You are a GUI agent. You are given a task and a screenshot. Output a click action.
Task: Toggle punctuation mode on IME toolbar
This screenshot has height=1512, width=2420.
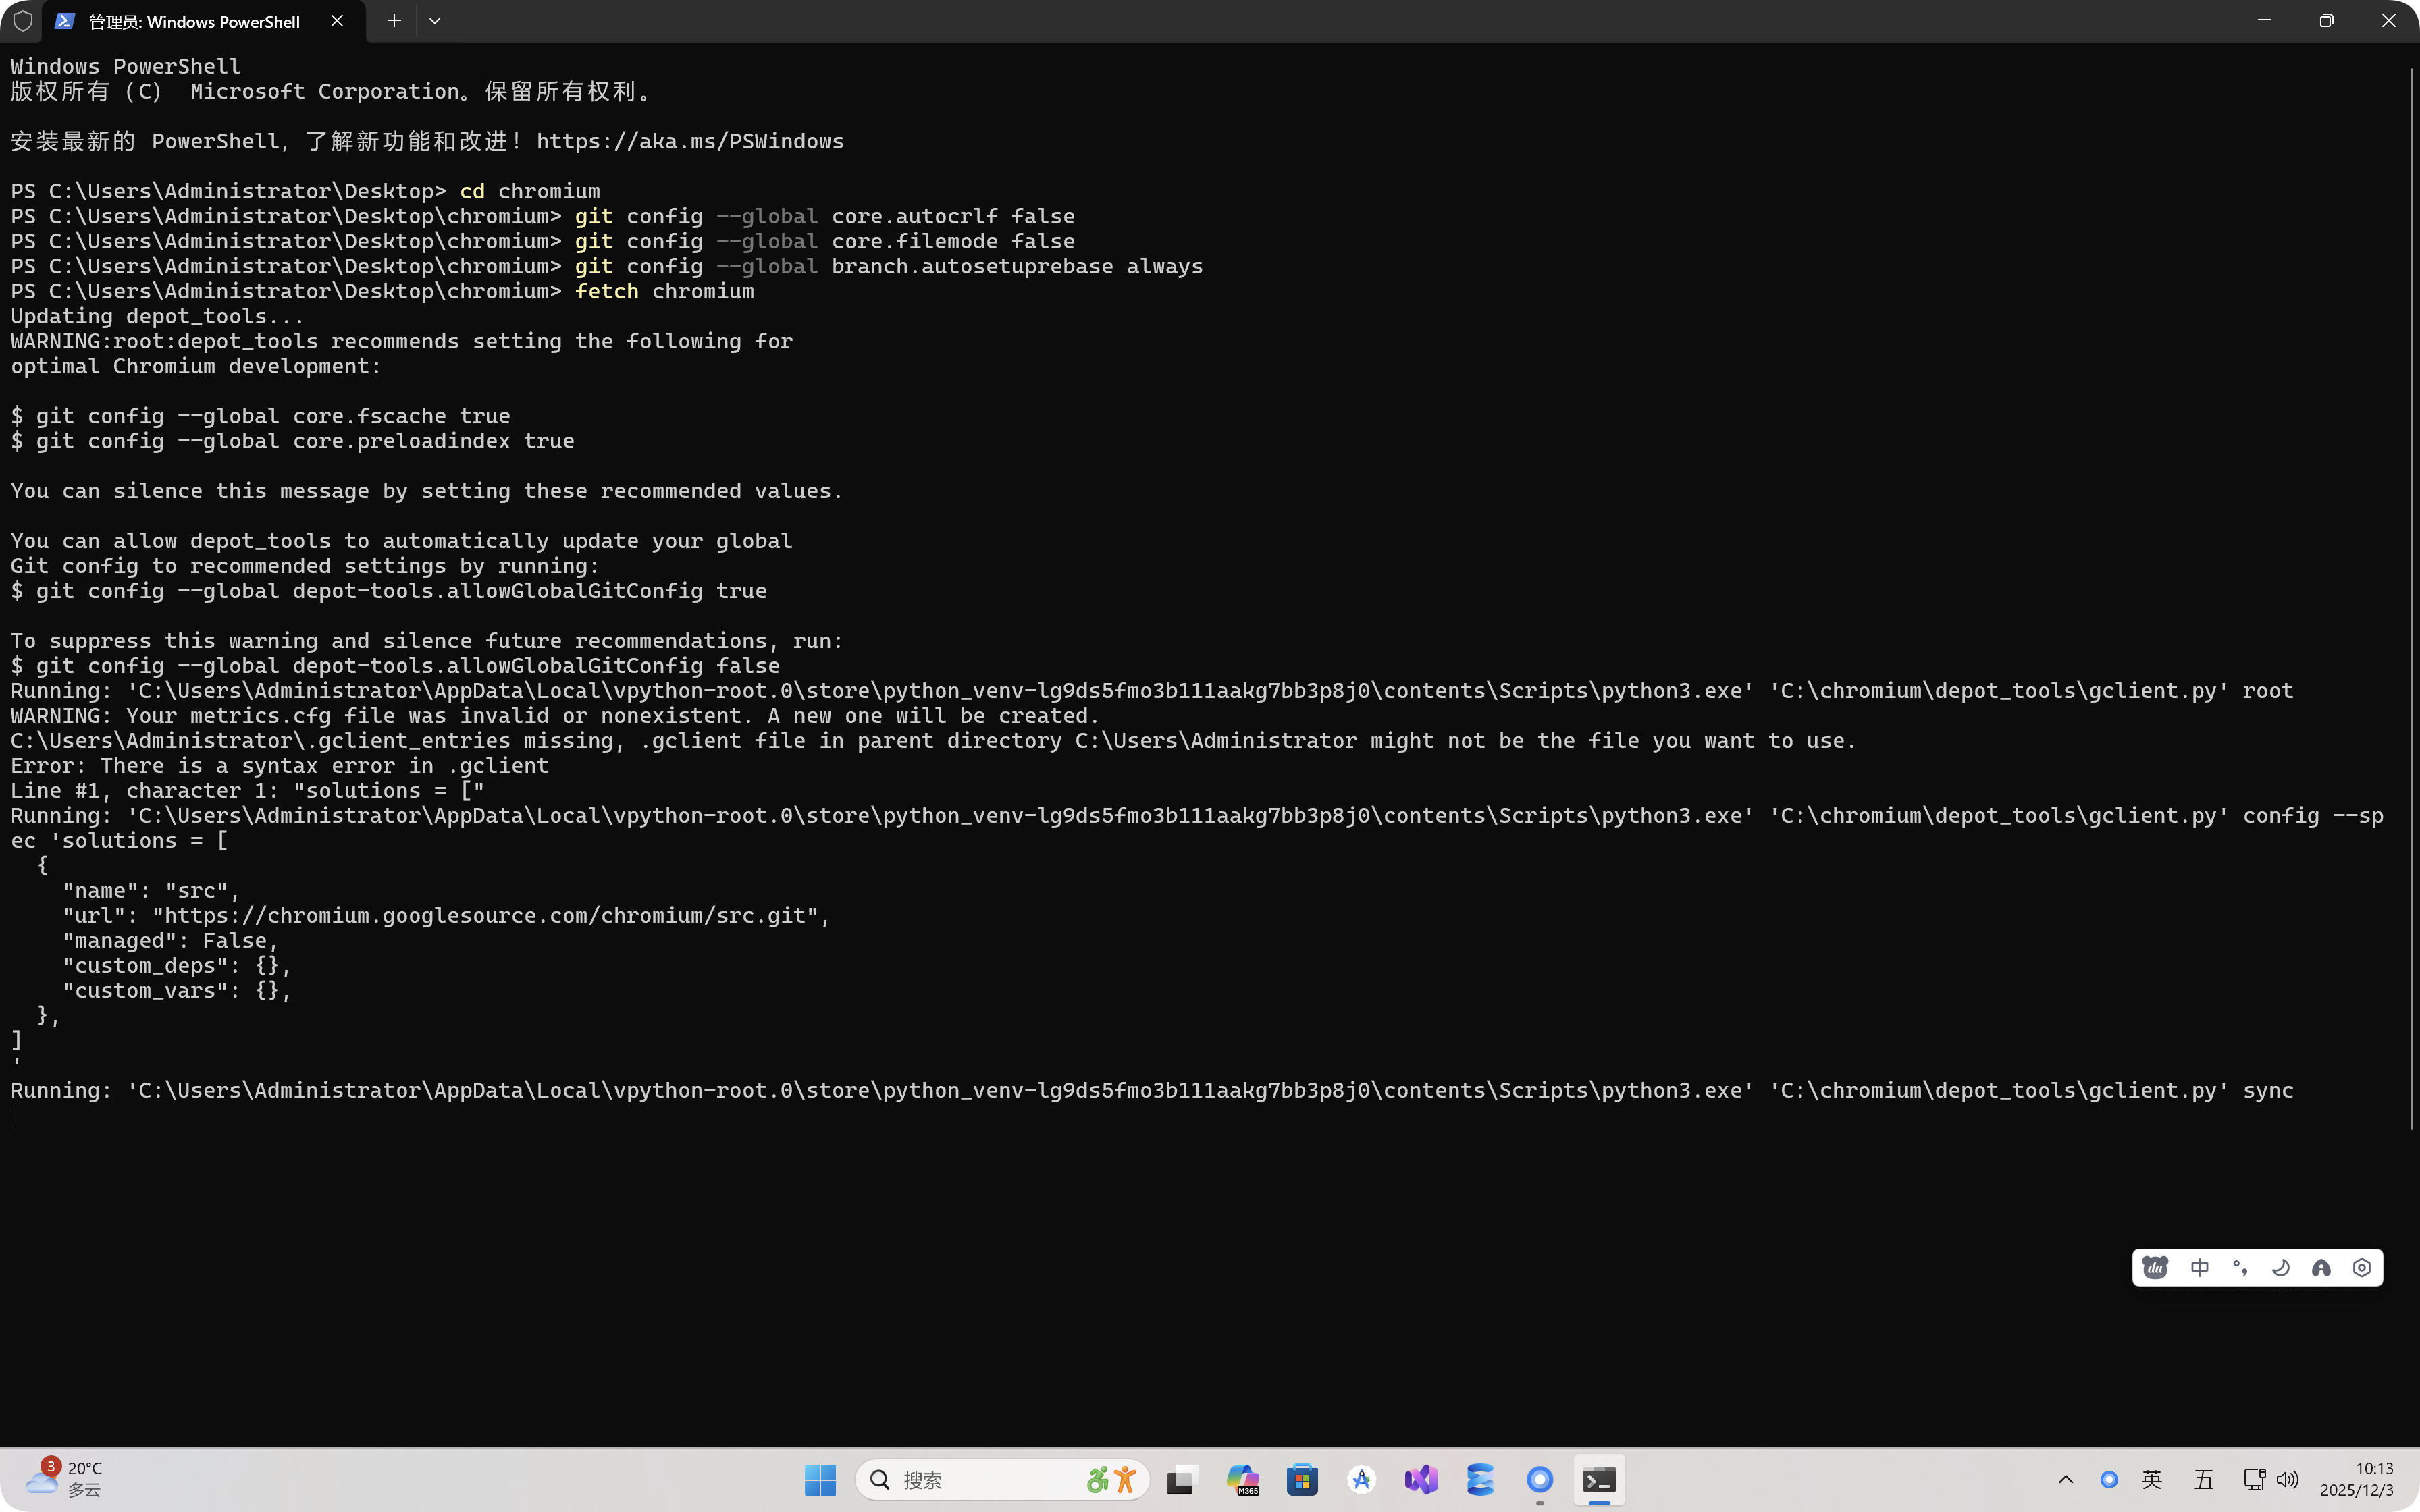click(x=2240, y=1268)
